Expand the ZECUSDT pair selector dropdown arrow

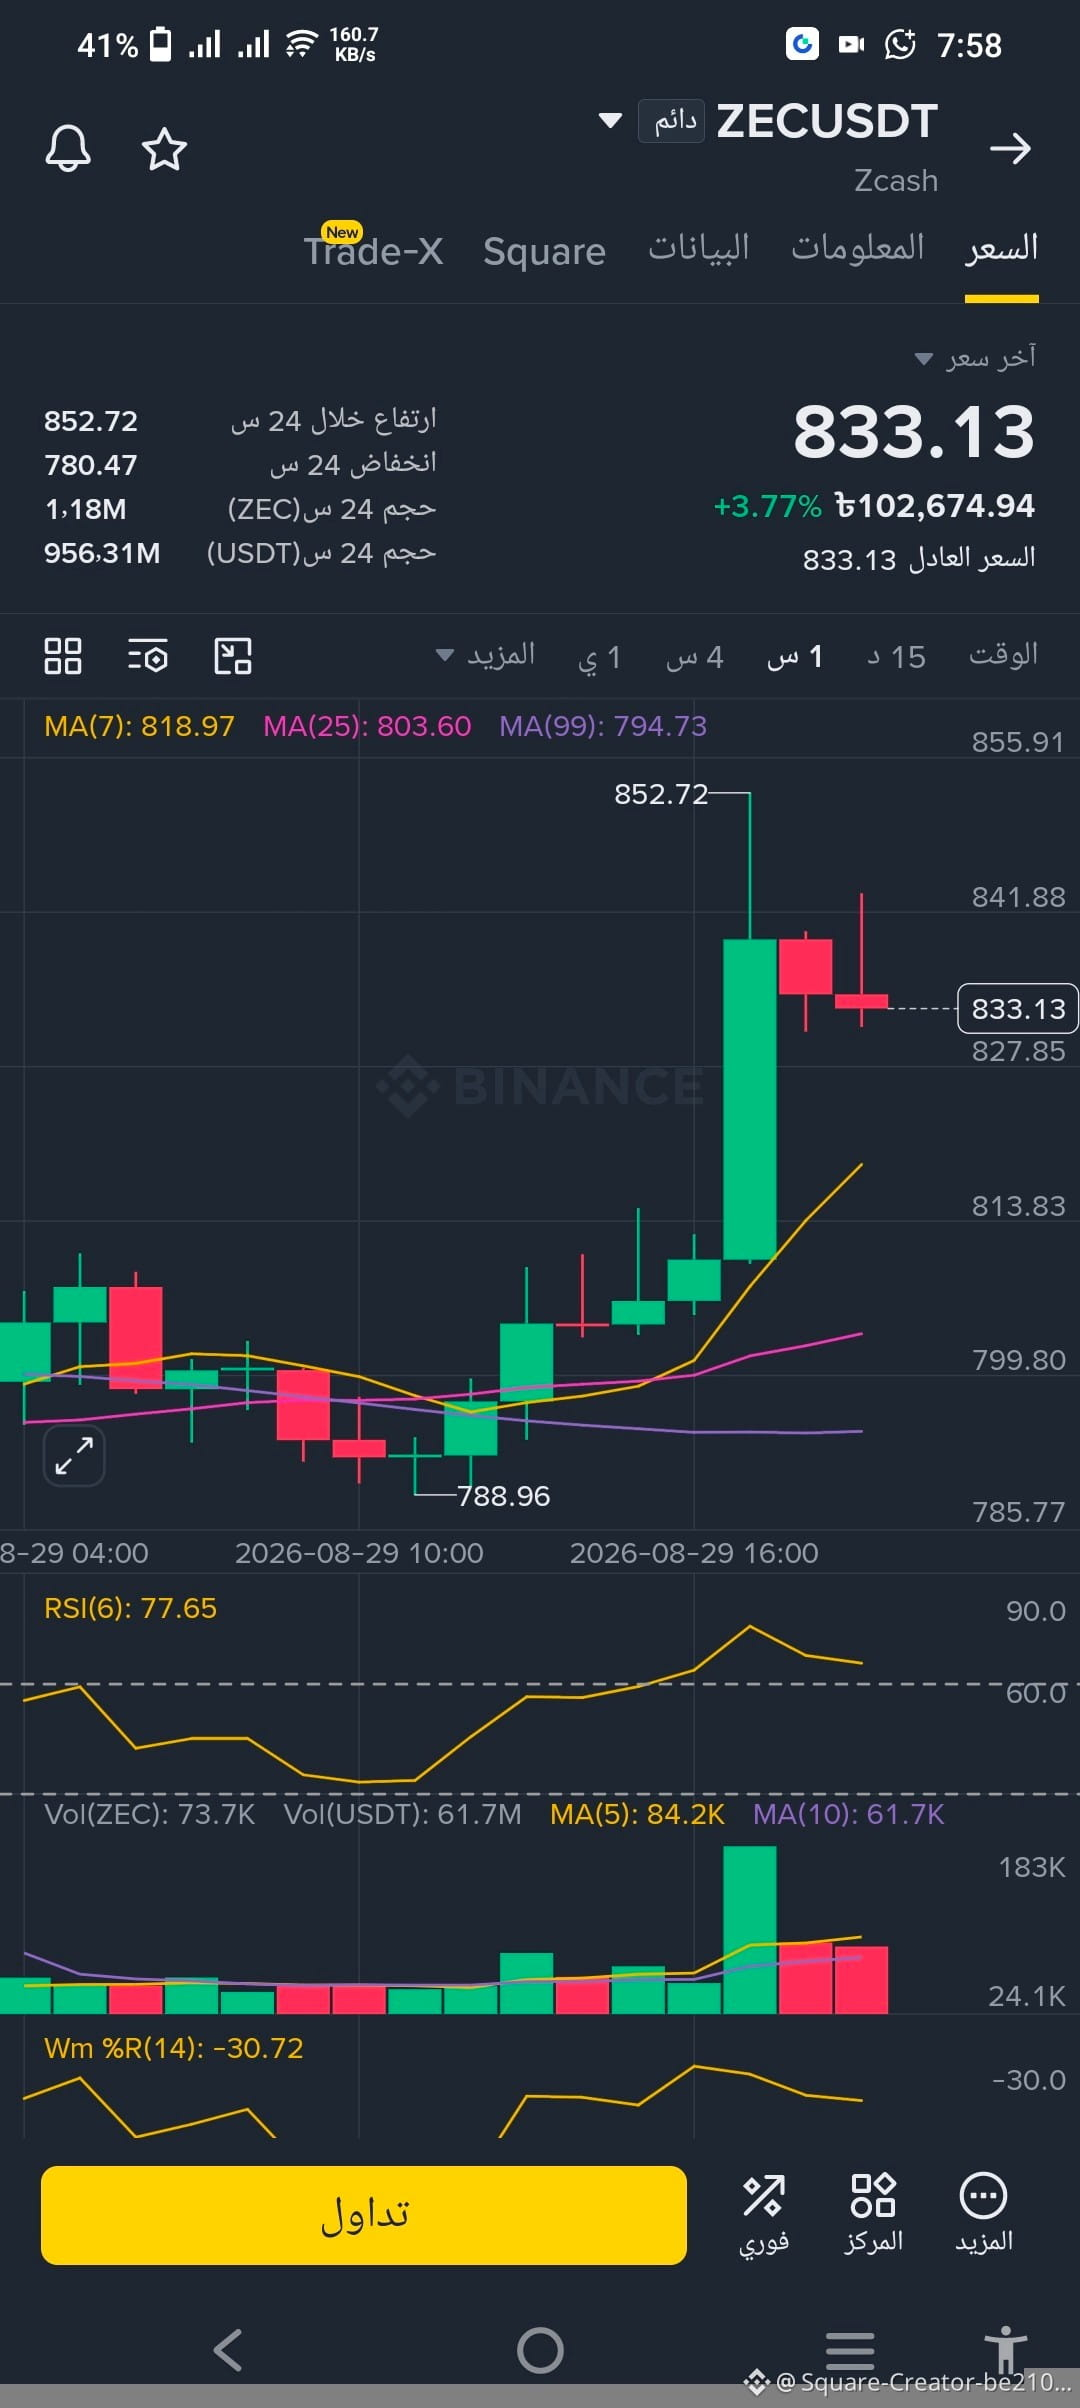click(610, 121)
